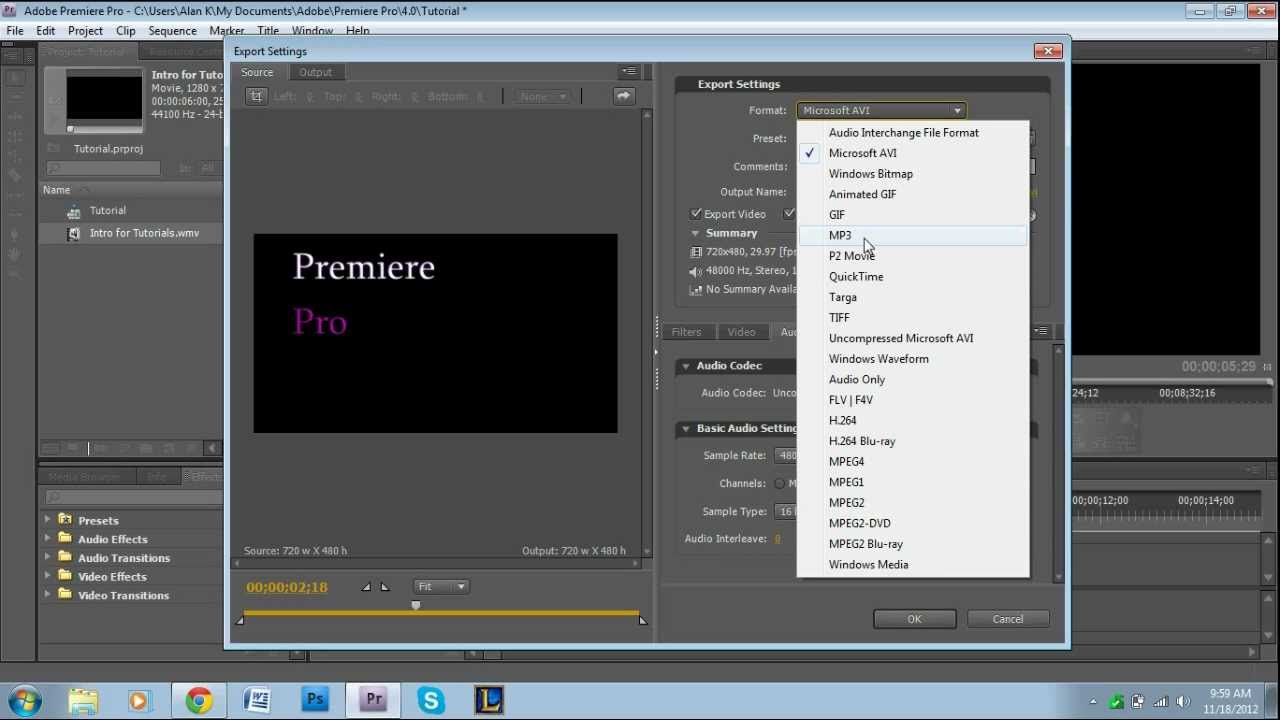Set Out Point triangle below preview
Viewport: 1280px width, 720px height.
(385, 587)
